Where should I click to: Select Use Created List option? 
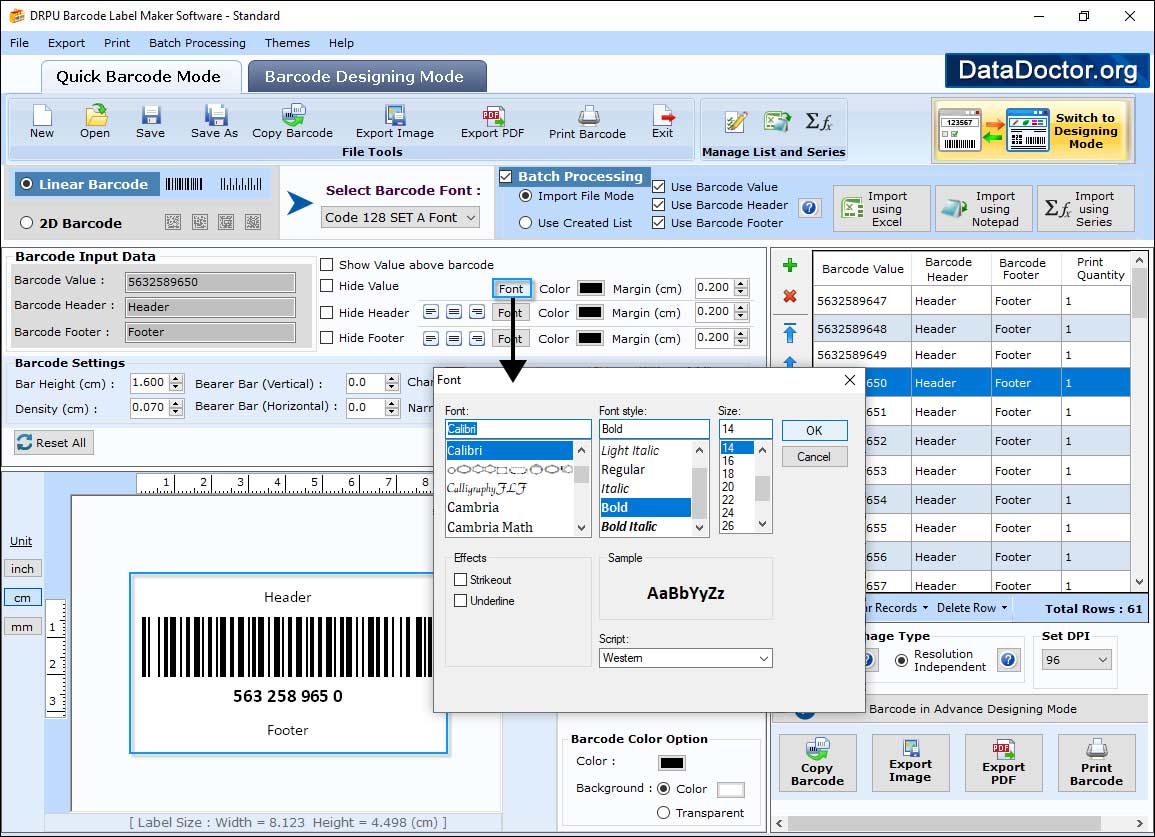525,223
